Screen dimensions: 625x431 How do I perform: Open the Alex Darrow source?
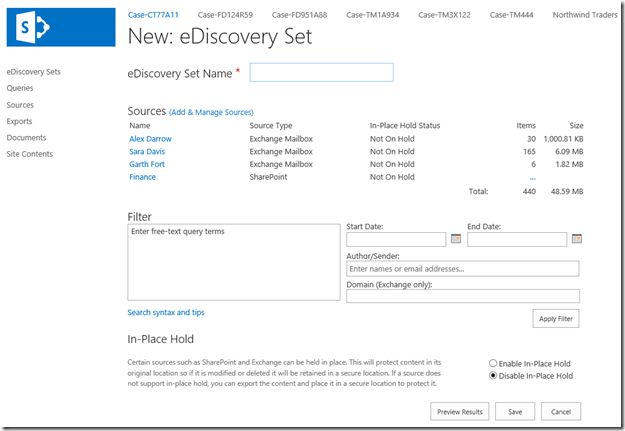(150, 139)
